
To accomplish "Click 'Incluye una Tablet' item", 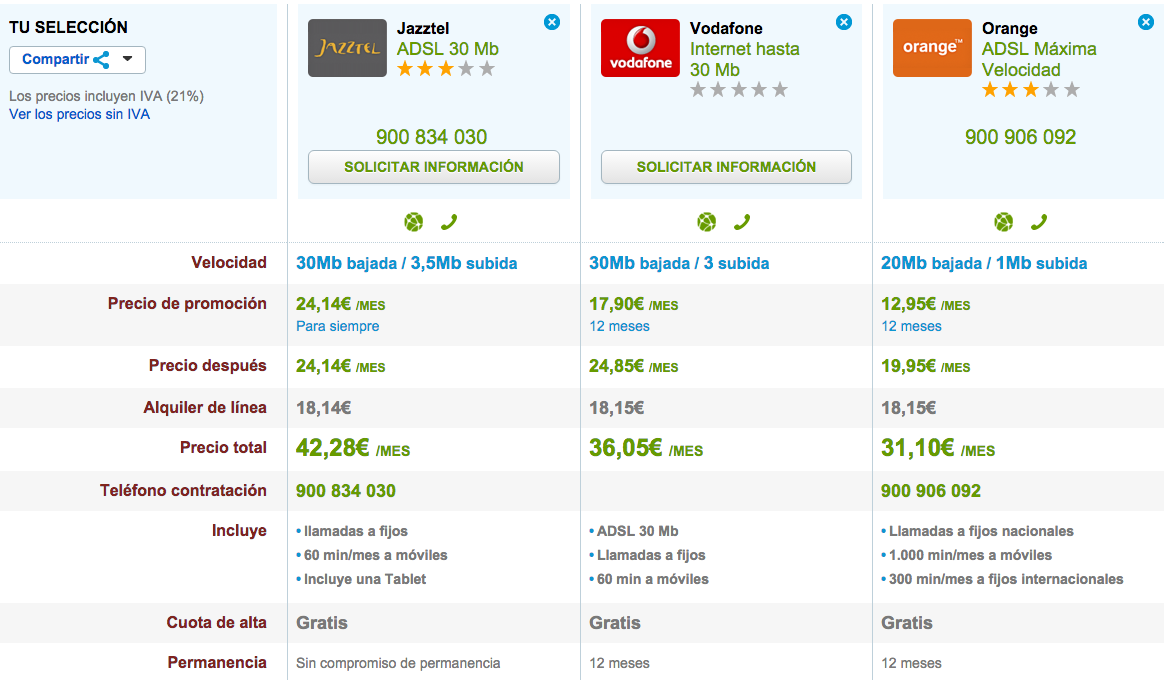I will (364, 579).
